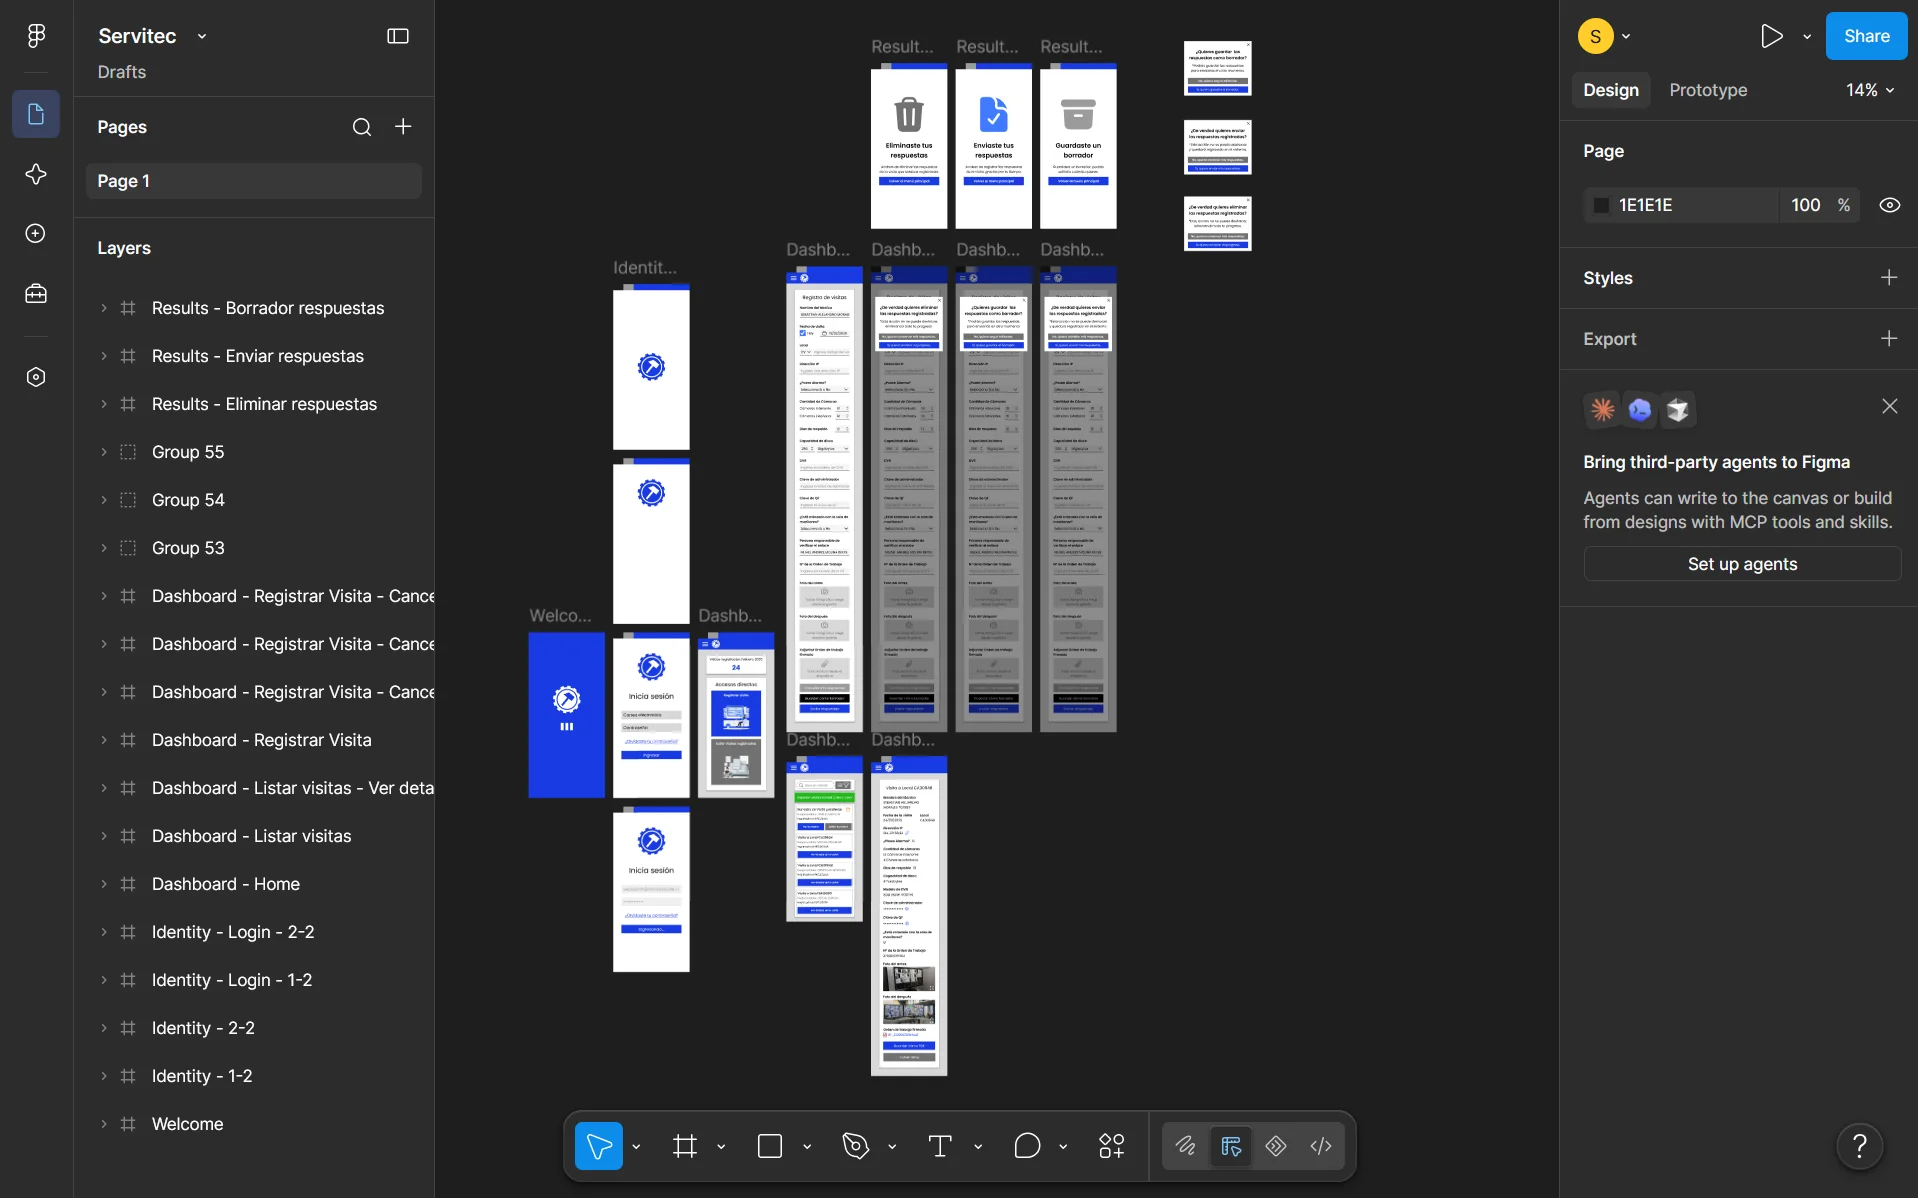
Task: Click the page background color swatch
Action: point(1601,205)
